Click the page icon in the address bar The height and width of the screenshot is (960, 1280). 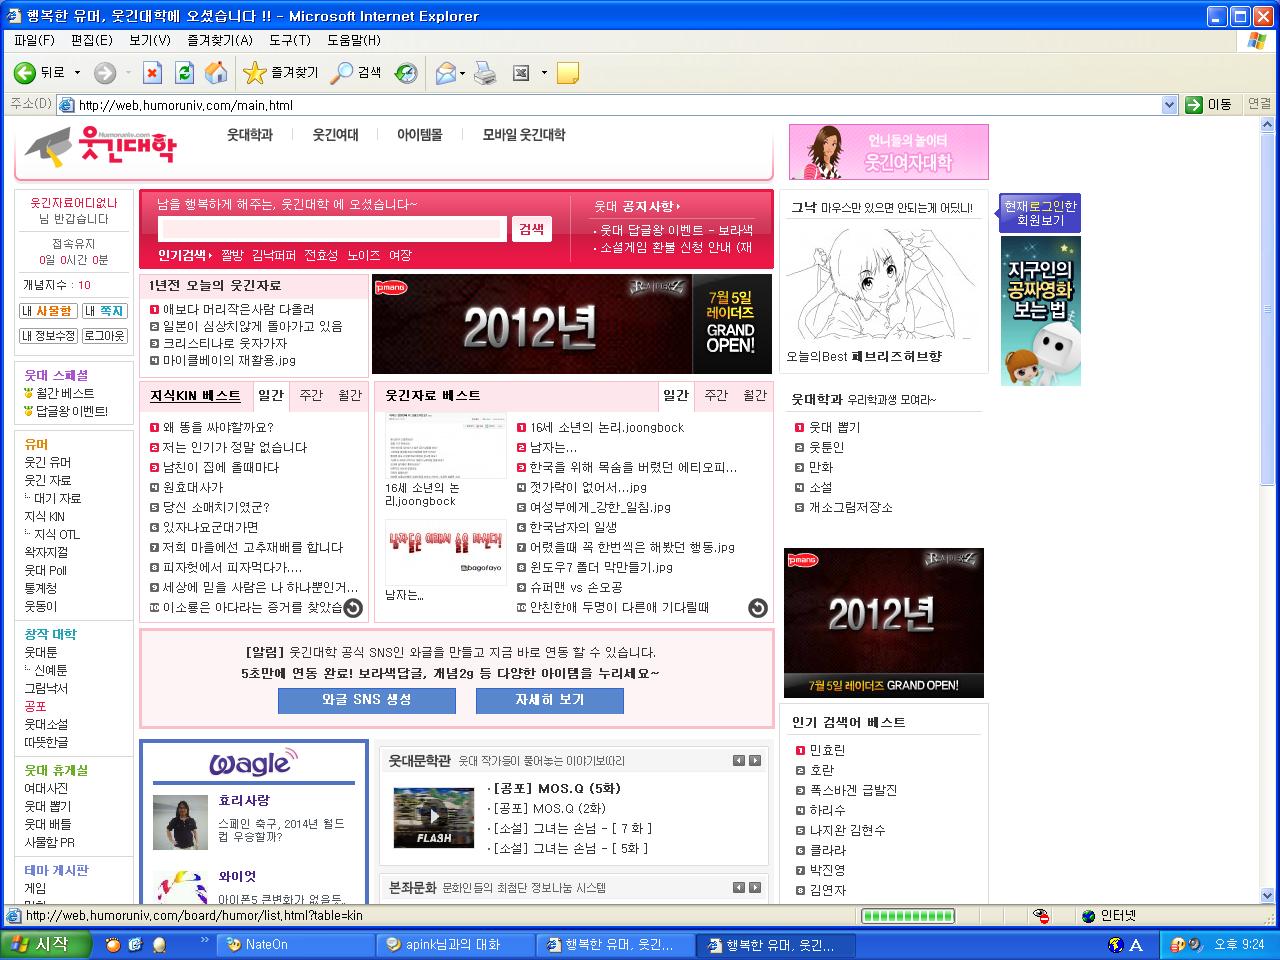pyautogui.click(x=67, y=105)
